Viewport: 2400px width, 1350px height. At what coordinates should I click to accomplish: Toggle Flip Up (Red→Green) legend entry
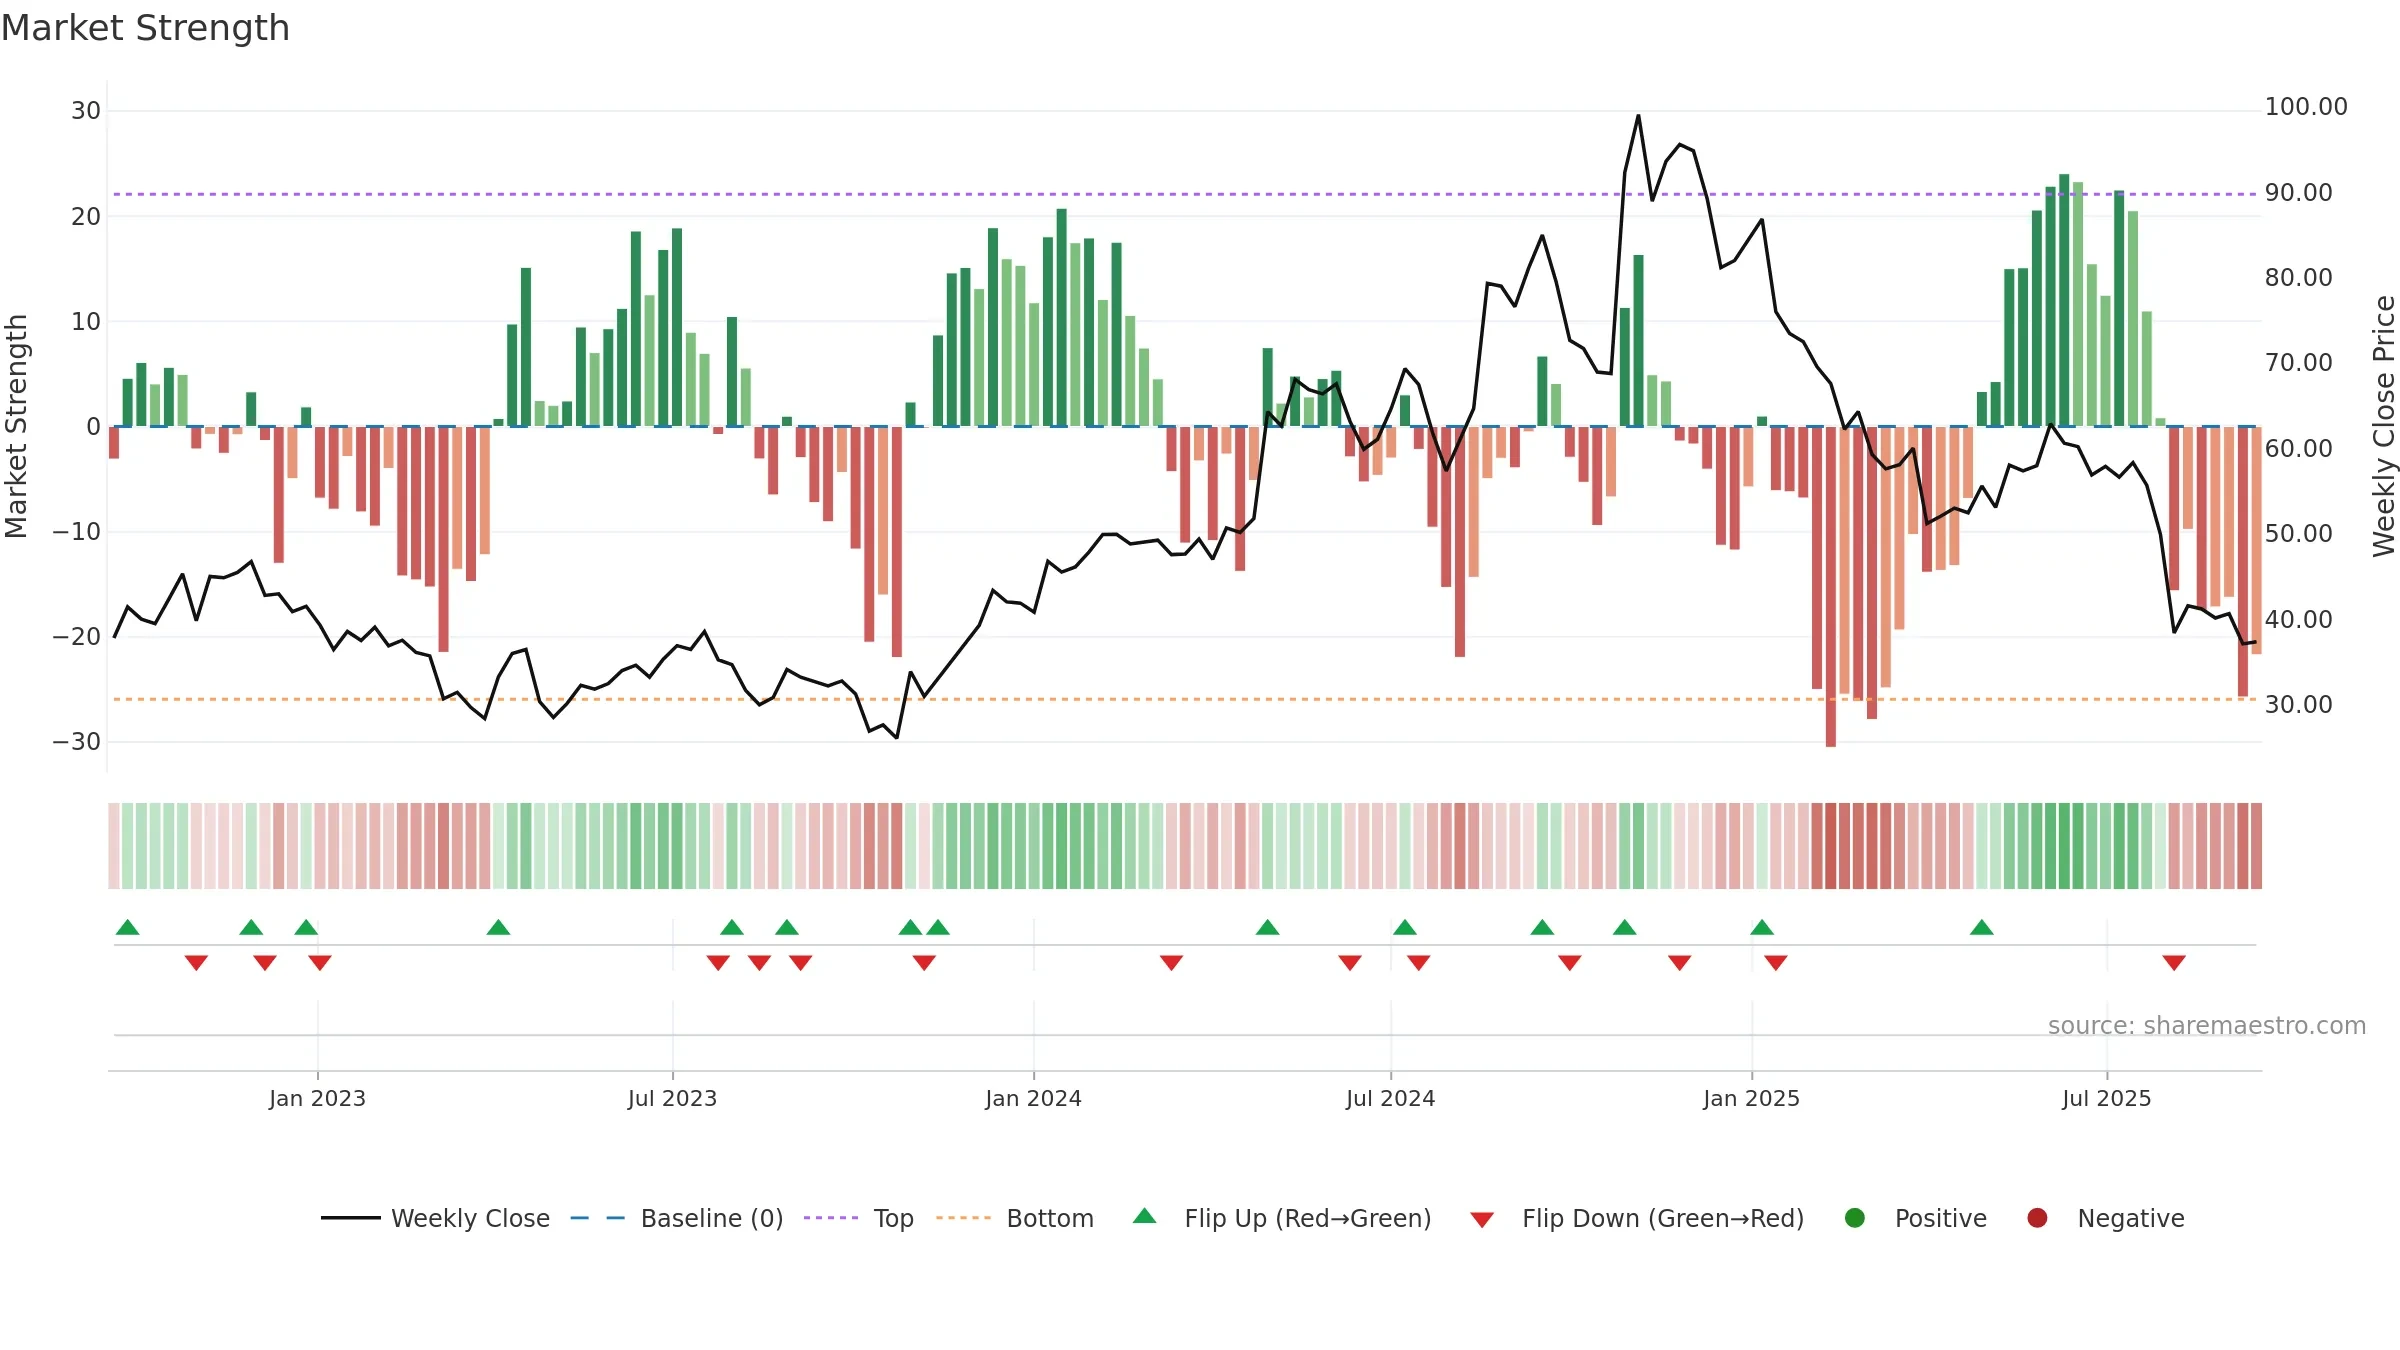tap(1282, 1218)
